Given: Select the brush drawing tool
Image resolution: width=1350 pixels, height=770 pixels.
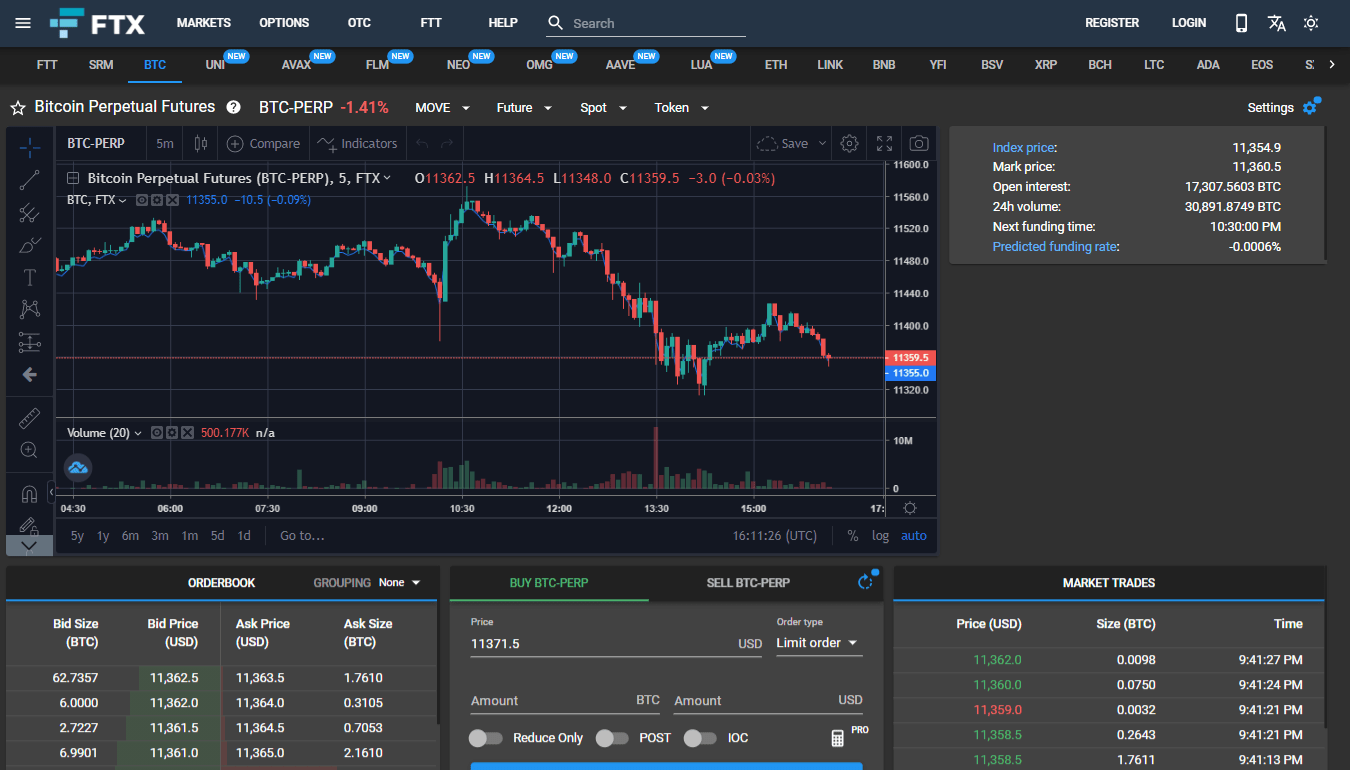Looking at the screenshot, I should coord(30,245).
